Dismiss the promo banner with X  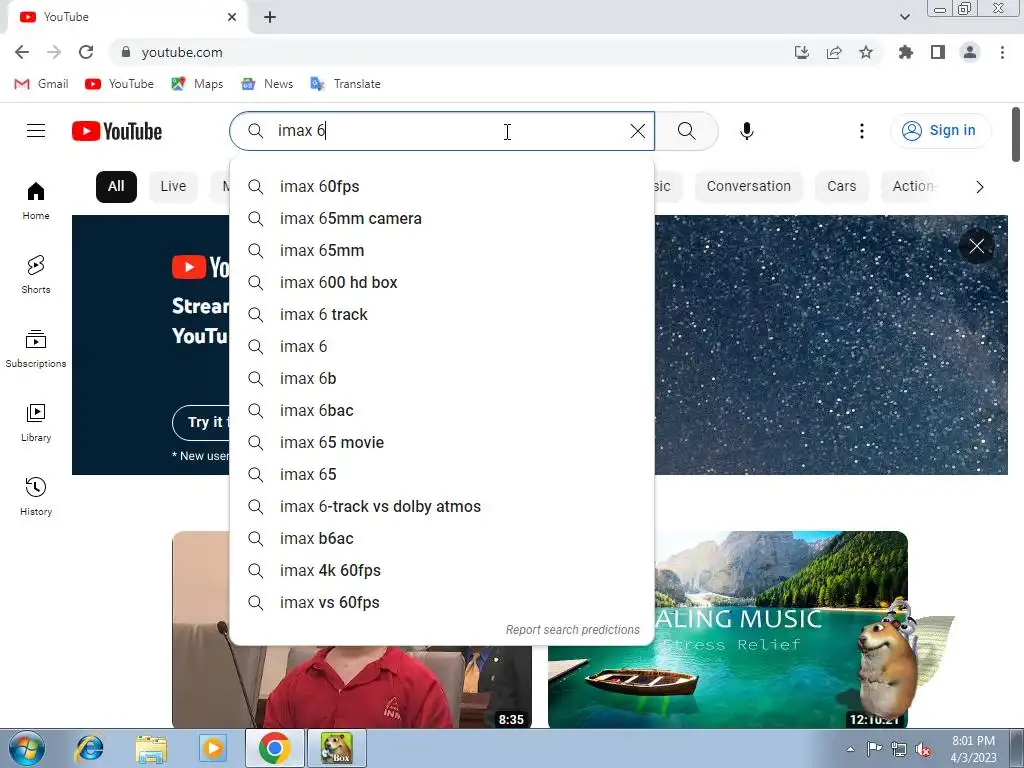click(976, 246)
